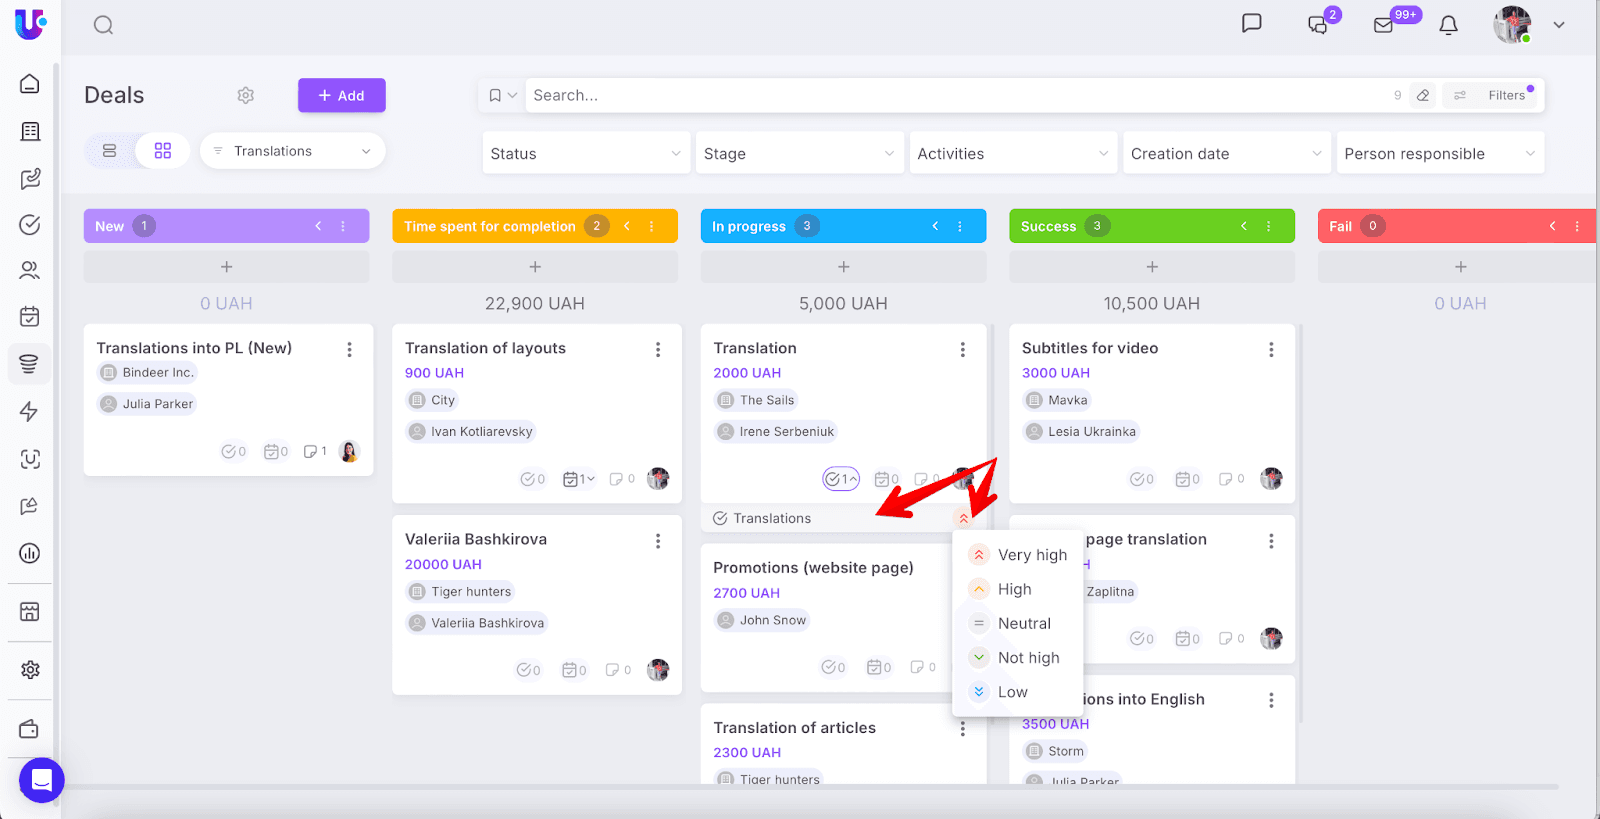This screenshot has width=1600, height=819.
Task: Open the Translations pipeline dropdown
Action: point(292,151)
